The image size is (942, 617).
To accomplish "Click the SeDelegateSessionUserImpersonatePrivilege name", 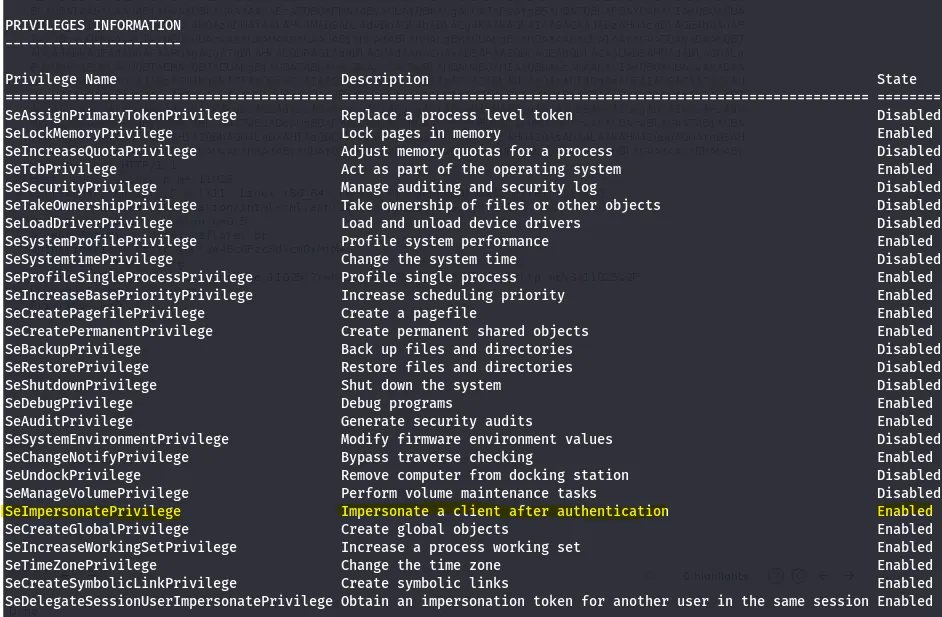I will [169, 601].
